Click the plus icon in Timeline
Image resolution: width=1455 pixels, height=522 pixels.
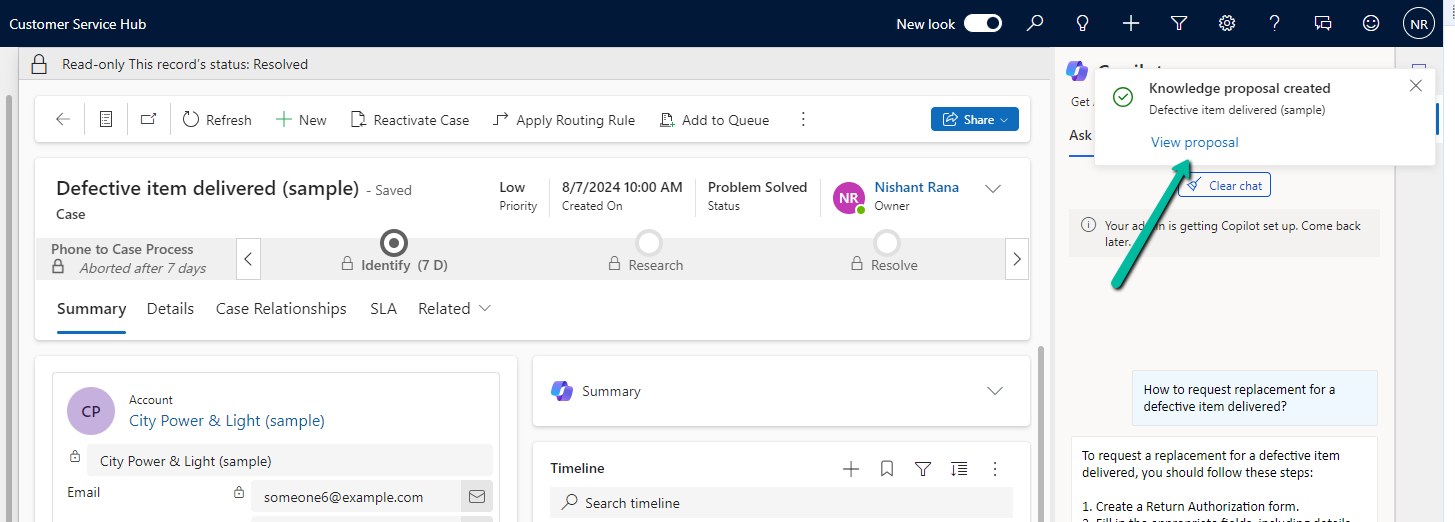851,469
